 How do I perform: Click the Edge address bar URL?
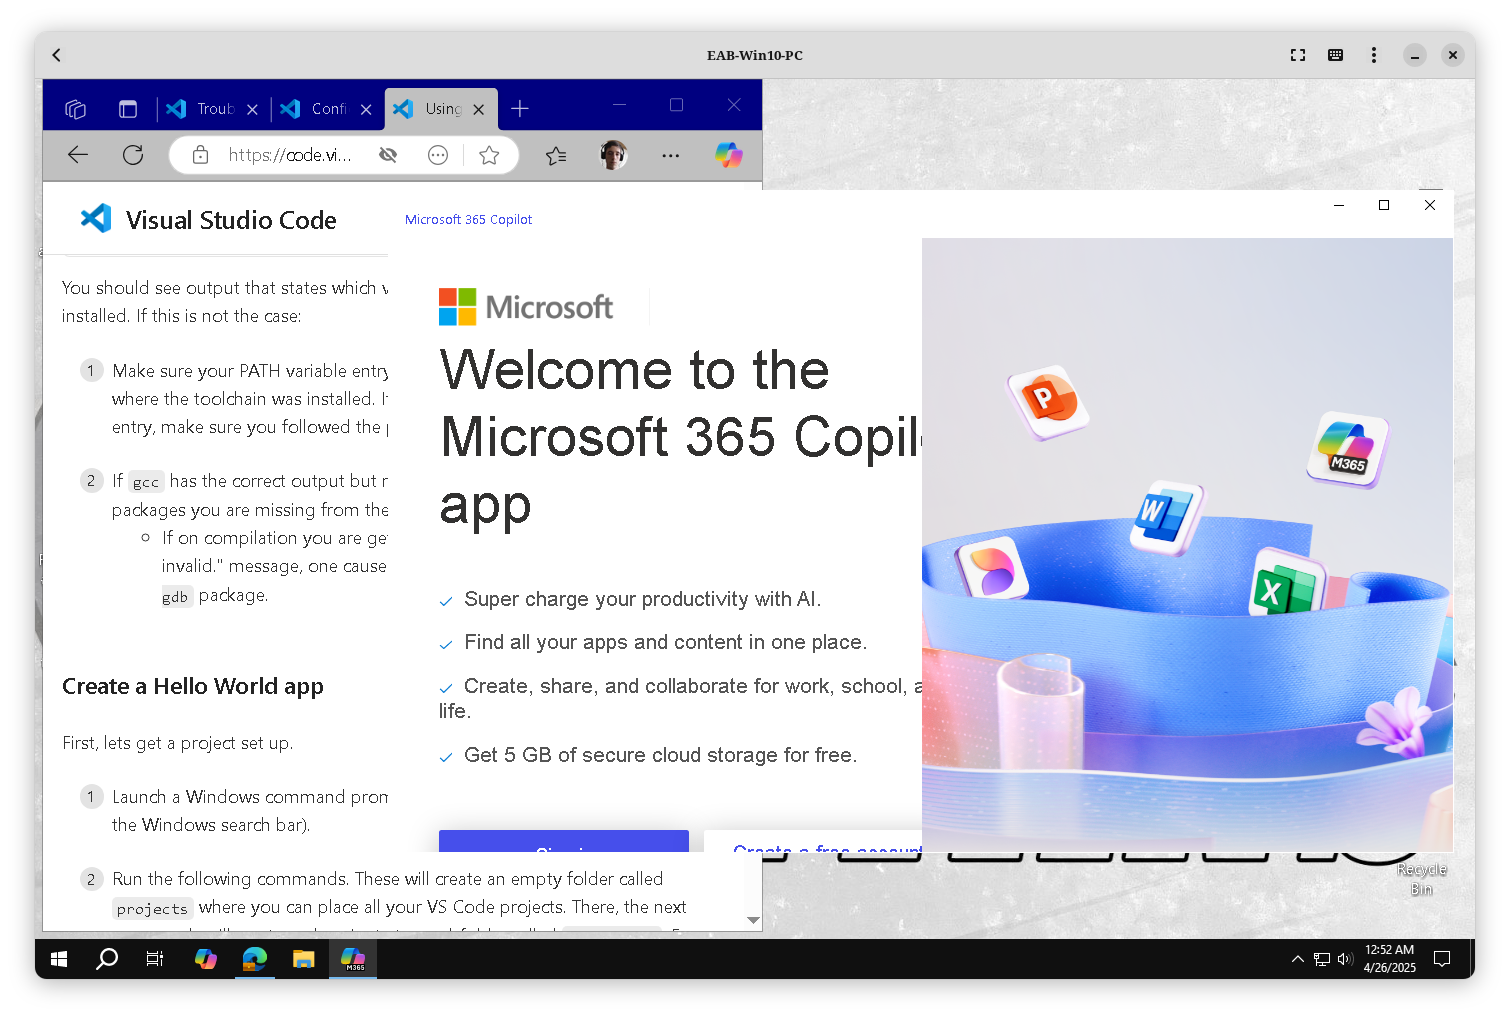pyautogui.click(x=290, y=155)
